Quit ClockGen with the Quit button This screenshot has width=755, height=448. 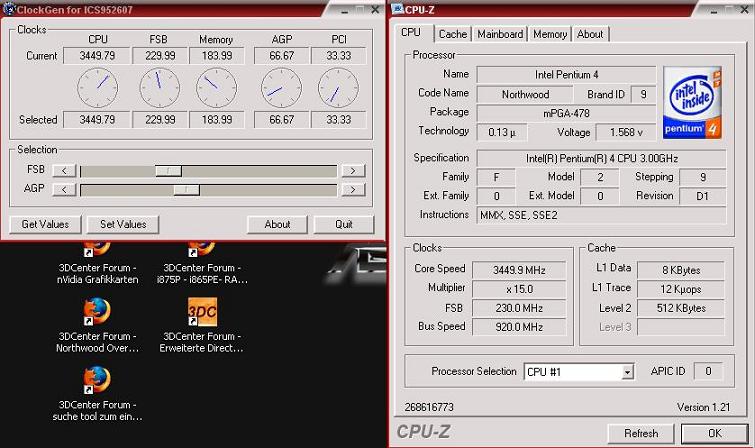coord(344,224)
